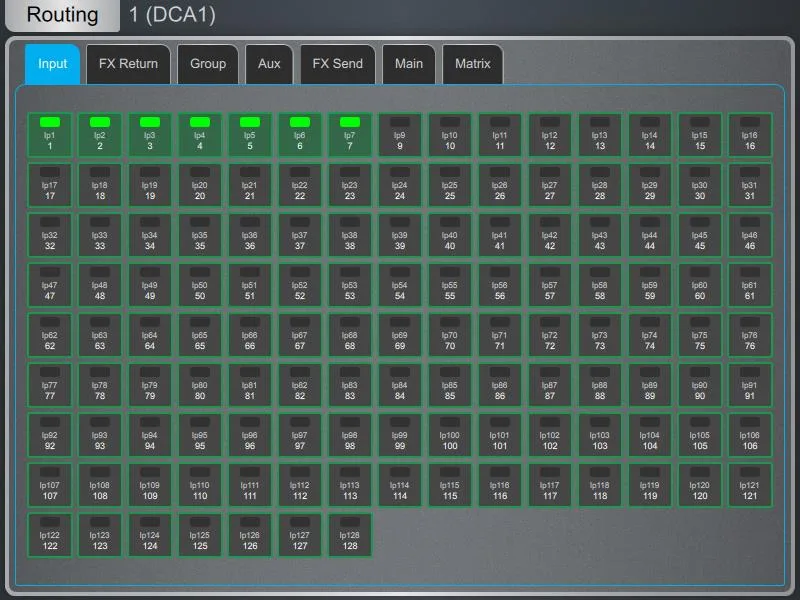This screenshot has width=800, height=600.
Task: Assign input Ip92
Action: (x=49, y=435)
